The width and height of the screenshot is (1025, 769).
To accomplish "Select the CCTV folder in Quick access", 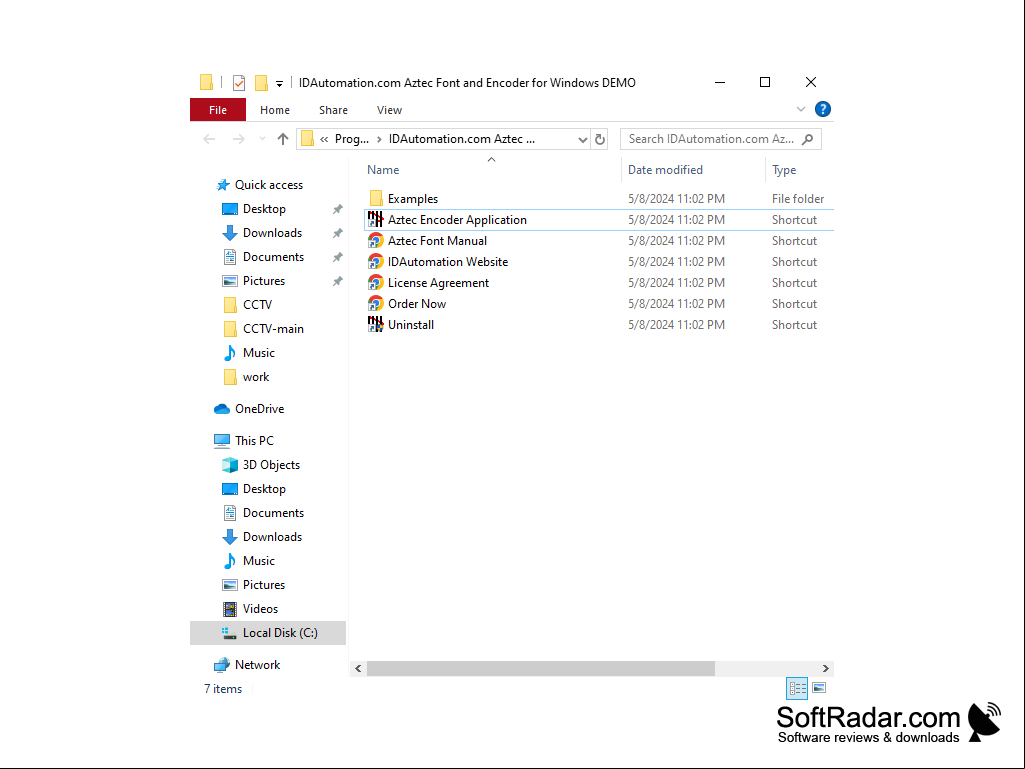I will click(x=247, y=305).
